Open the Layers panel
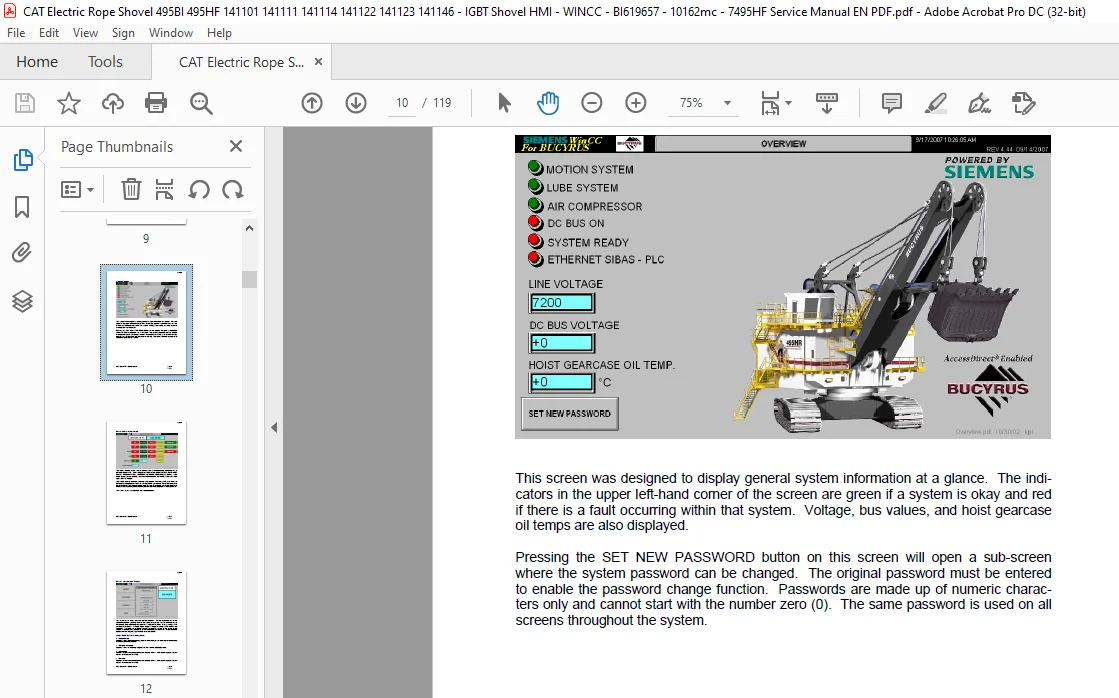The image size is (1119, 698). [x=22, y=301]
